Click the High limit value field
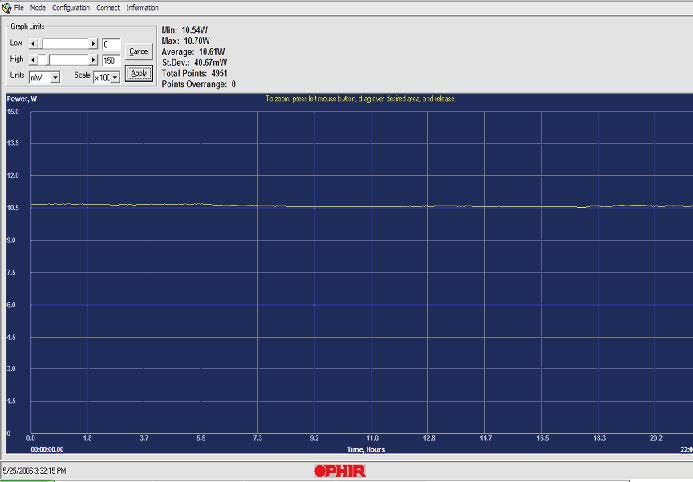This screenshot has height=482, width=693. (111, 60)
